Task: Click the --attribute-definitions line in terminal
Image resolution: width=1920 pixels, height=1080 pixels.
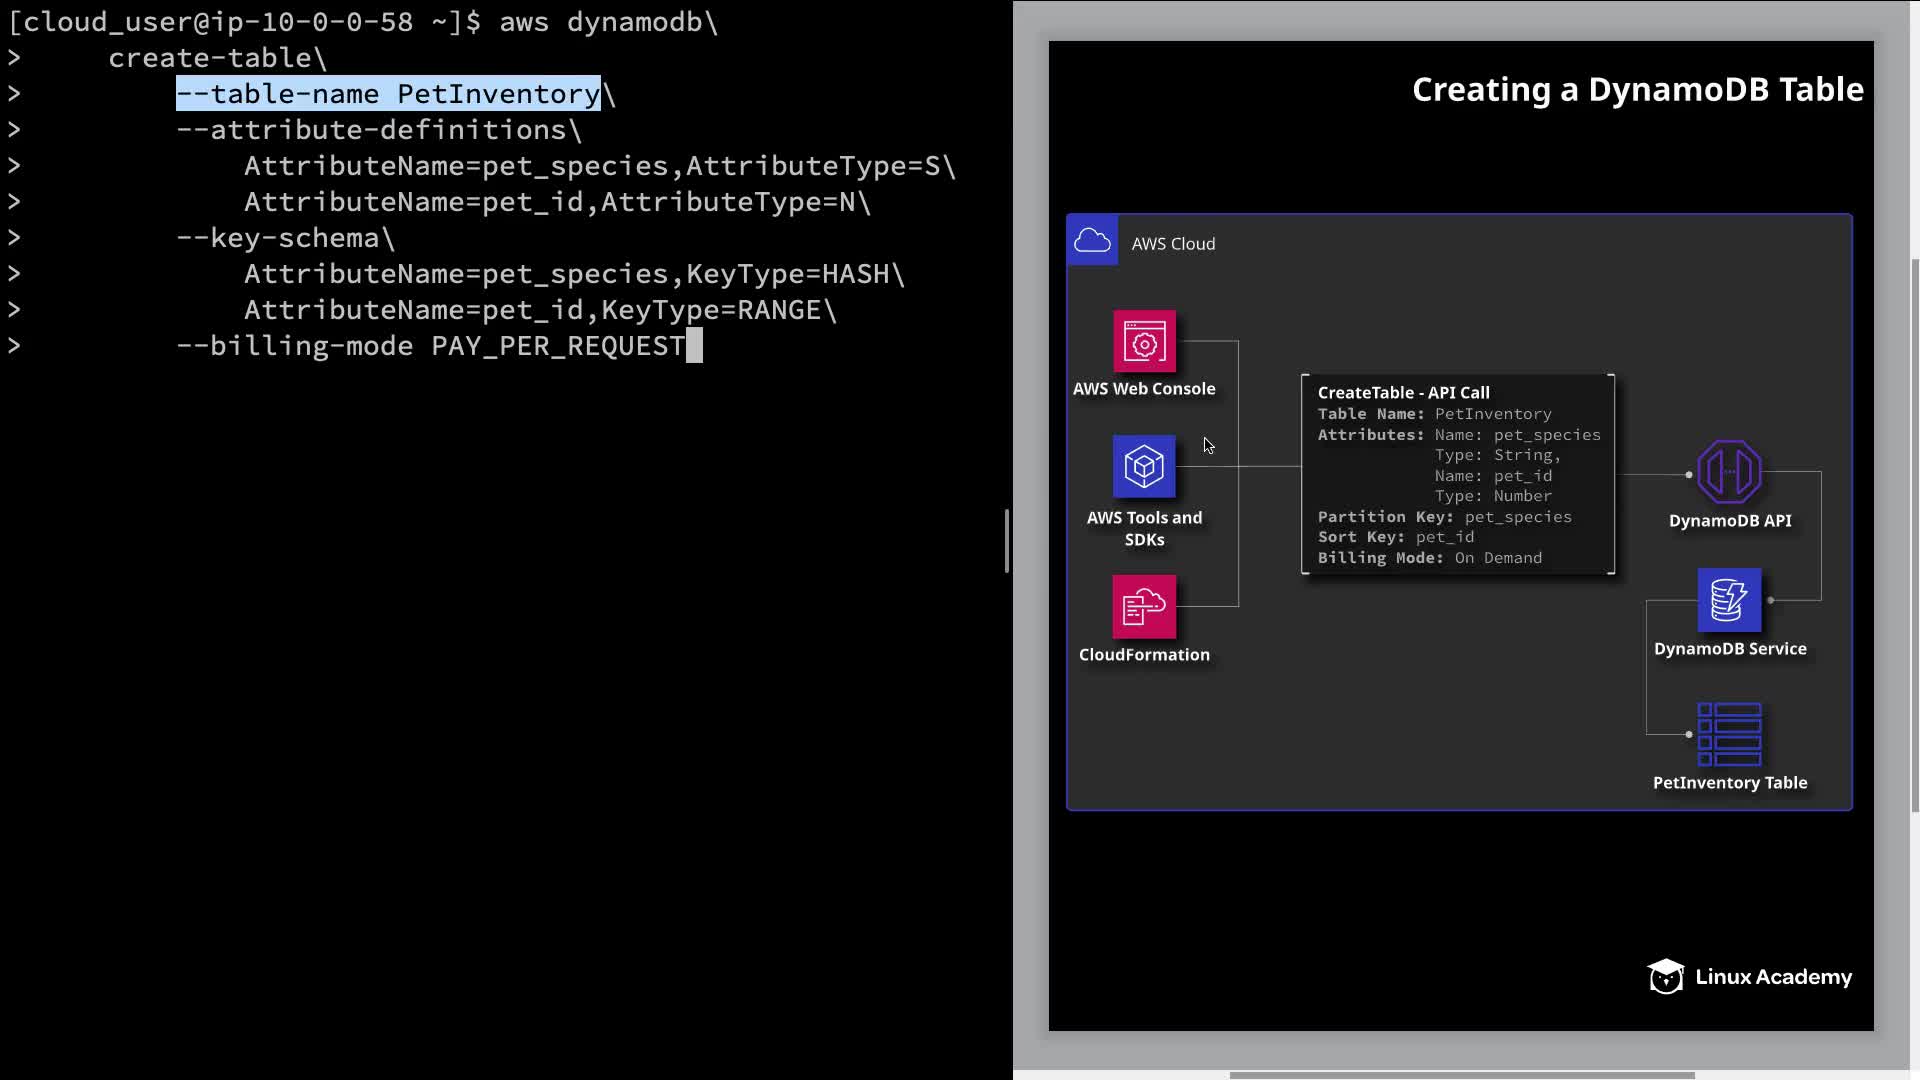Action: (x=378, y=130)
